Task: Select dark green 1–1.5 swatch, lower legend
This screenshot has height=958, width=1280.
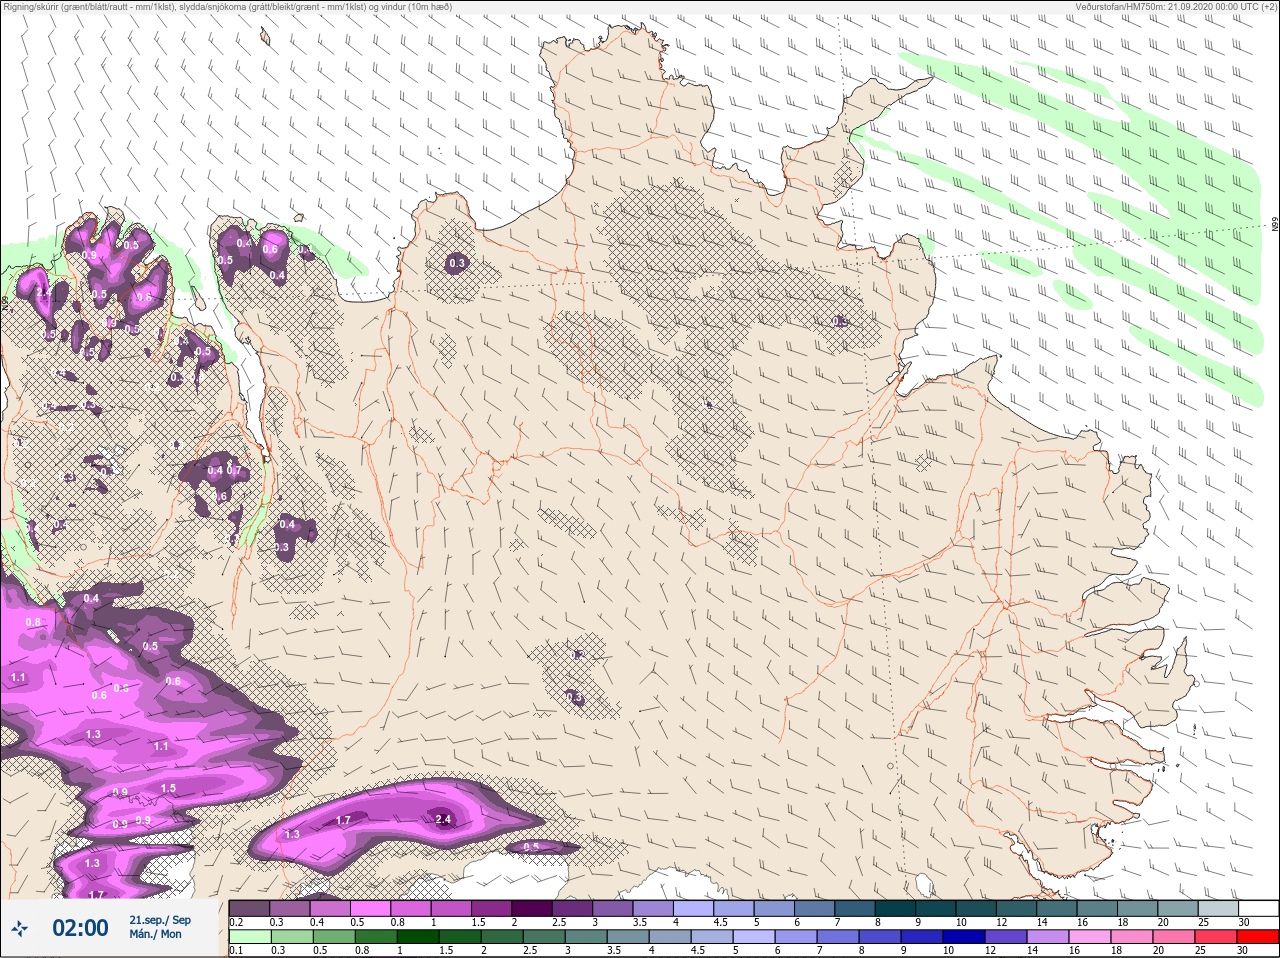Action: pos(417,937)
